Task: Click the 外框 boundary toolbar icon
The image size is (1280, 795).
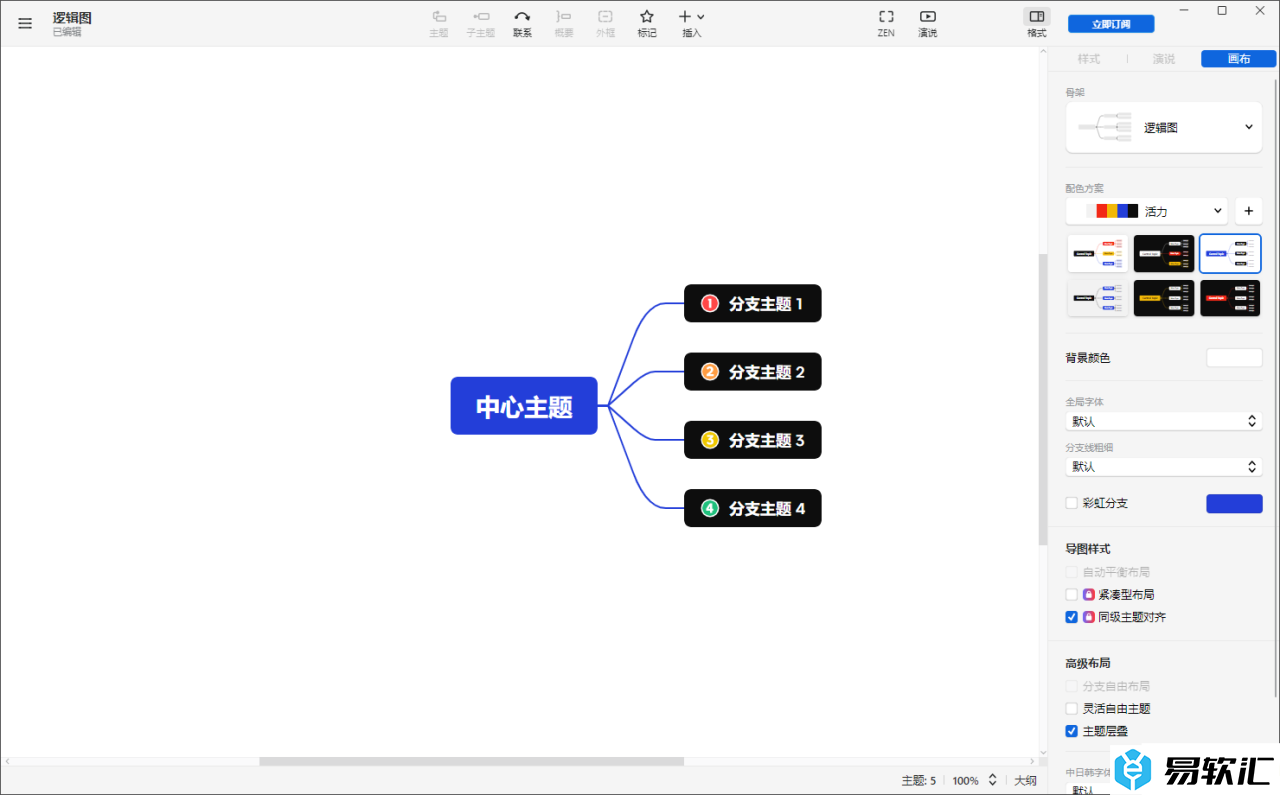Action: pyautogui.click(x=606, y=23)
